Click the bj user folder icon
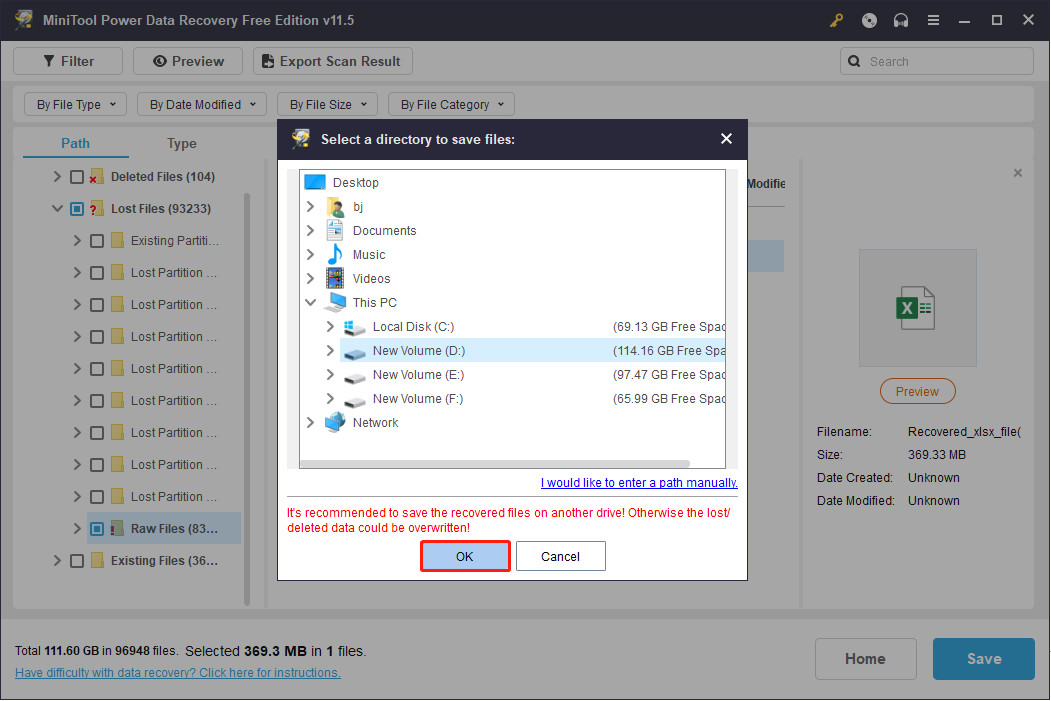This screenshot has height=701, width=1051. point(334,206)
